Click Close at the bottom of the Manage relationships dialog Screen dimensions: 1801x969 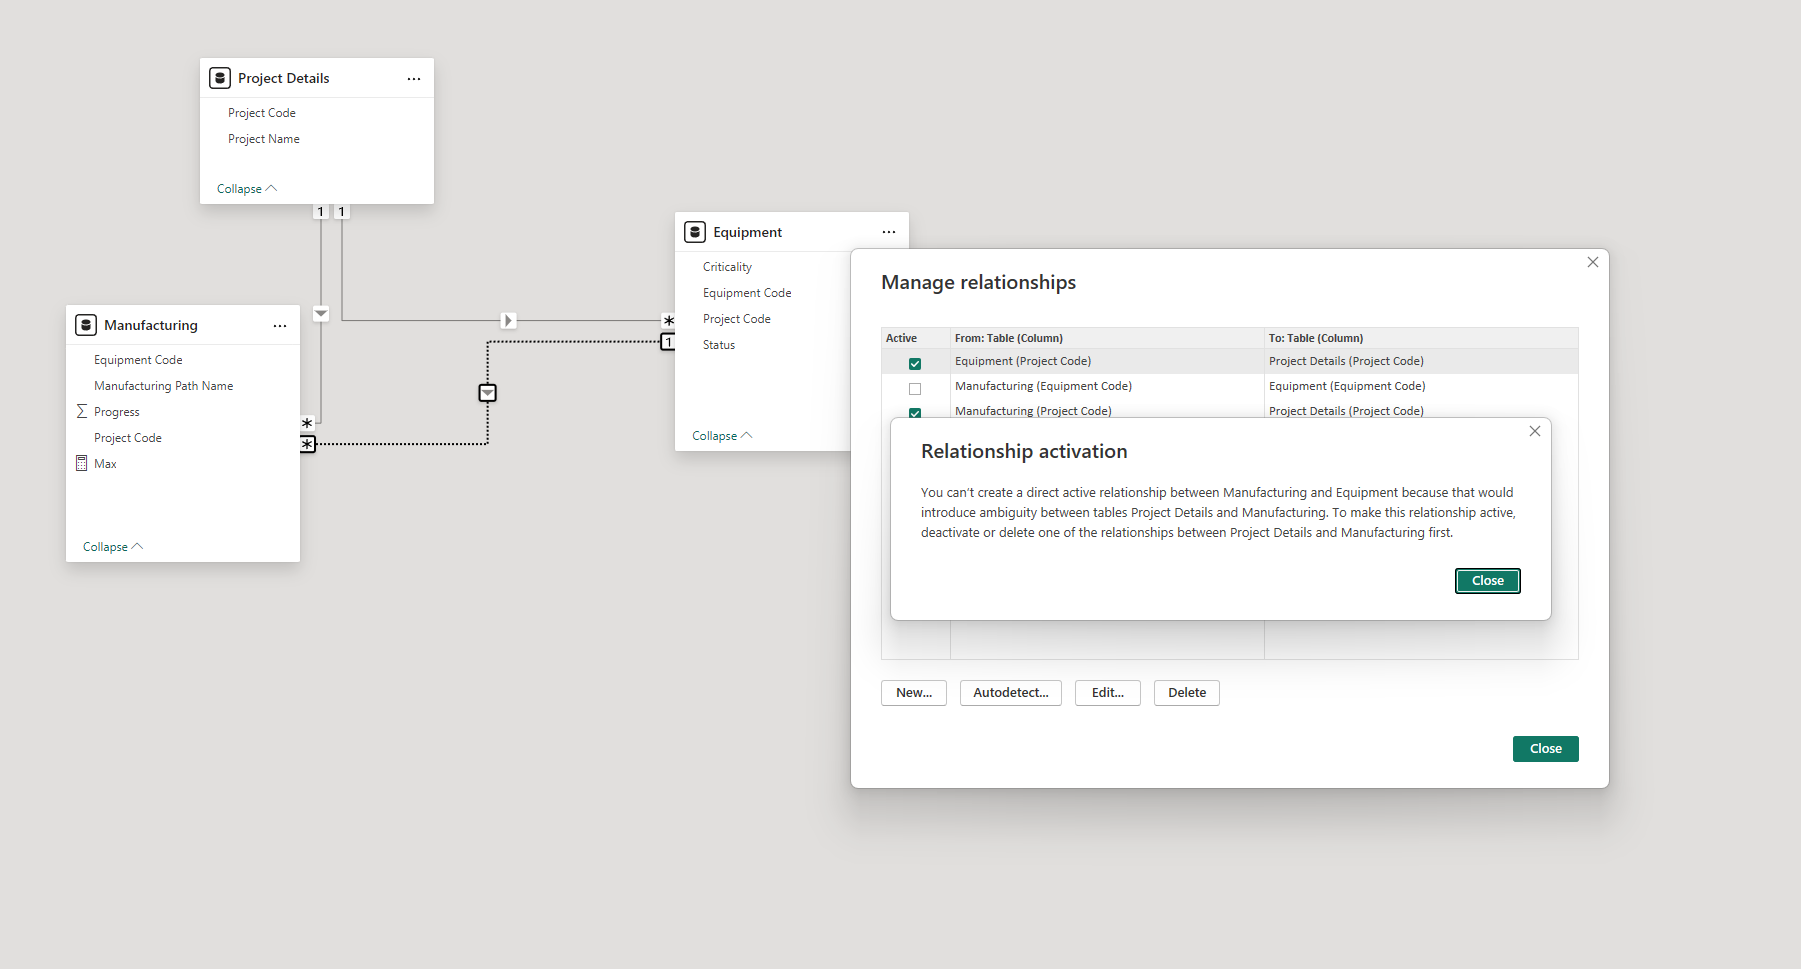1546,749
